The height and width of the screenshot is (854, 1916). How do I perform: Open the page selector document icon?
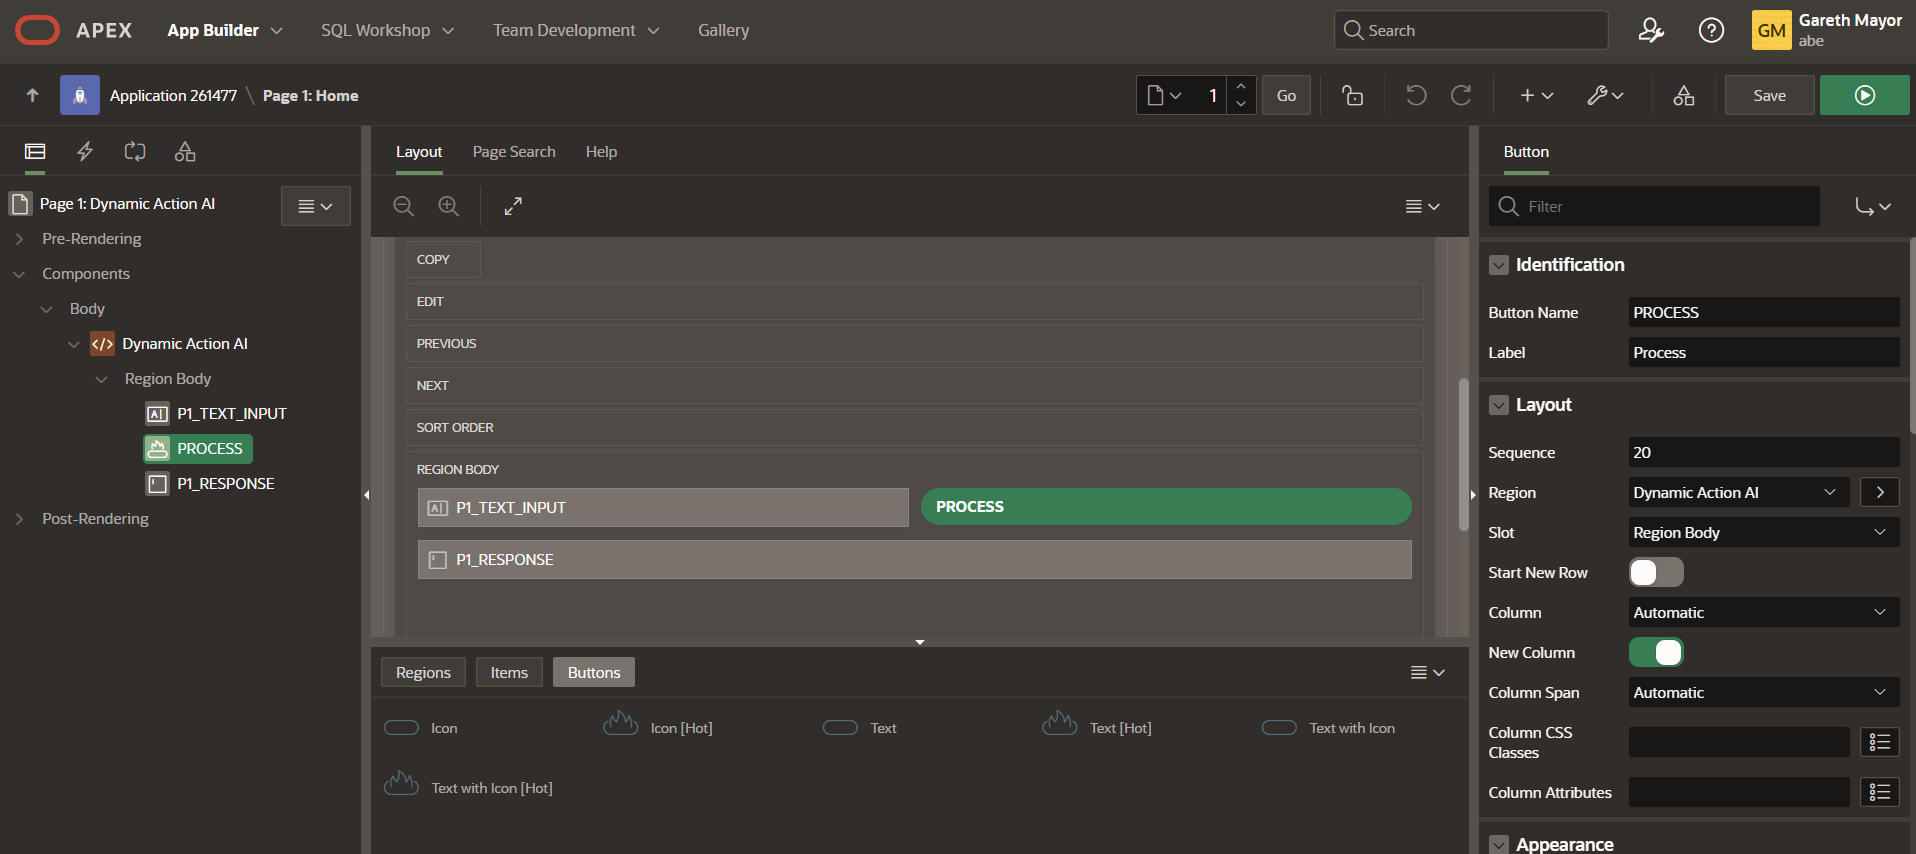[x=1165, y=95]
